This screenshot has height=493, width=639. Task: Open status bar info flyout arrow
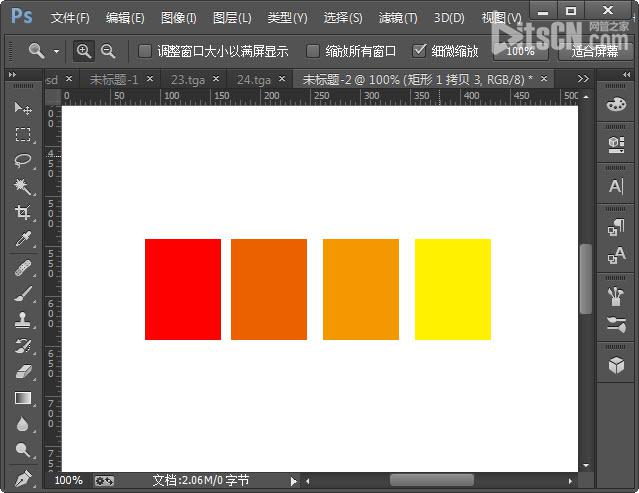(x=293, y=482)
